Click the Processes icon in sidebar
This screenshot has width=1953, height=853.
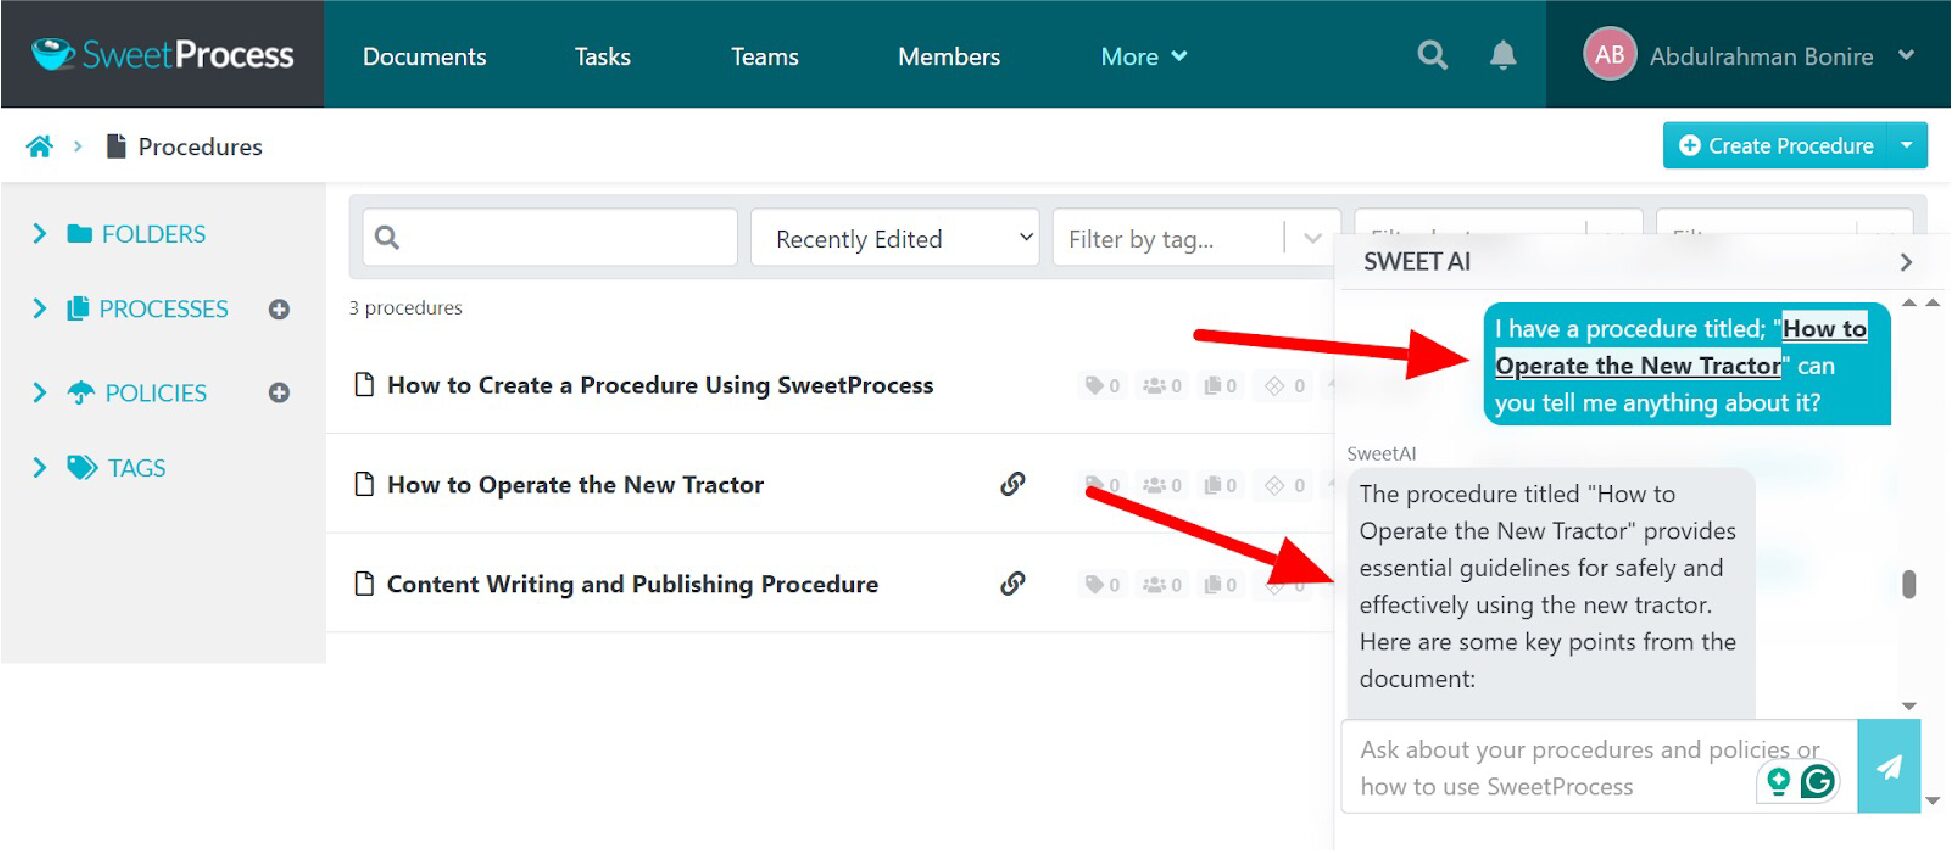pos(78,309)
